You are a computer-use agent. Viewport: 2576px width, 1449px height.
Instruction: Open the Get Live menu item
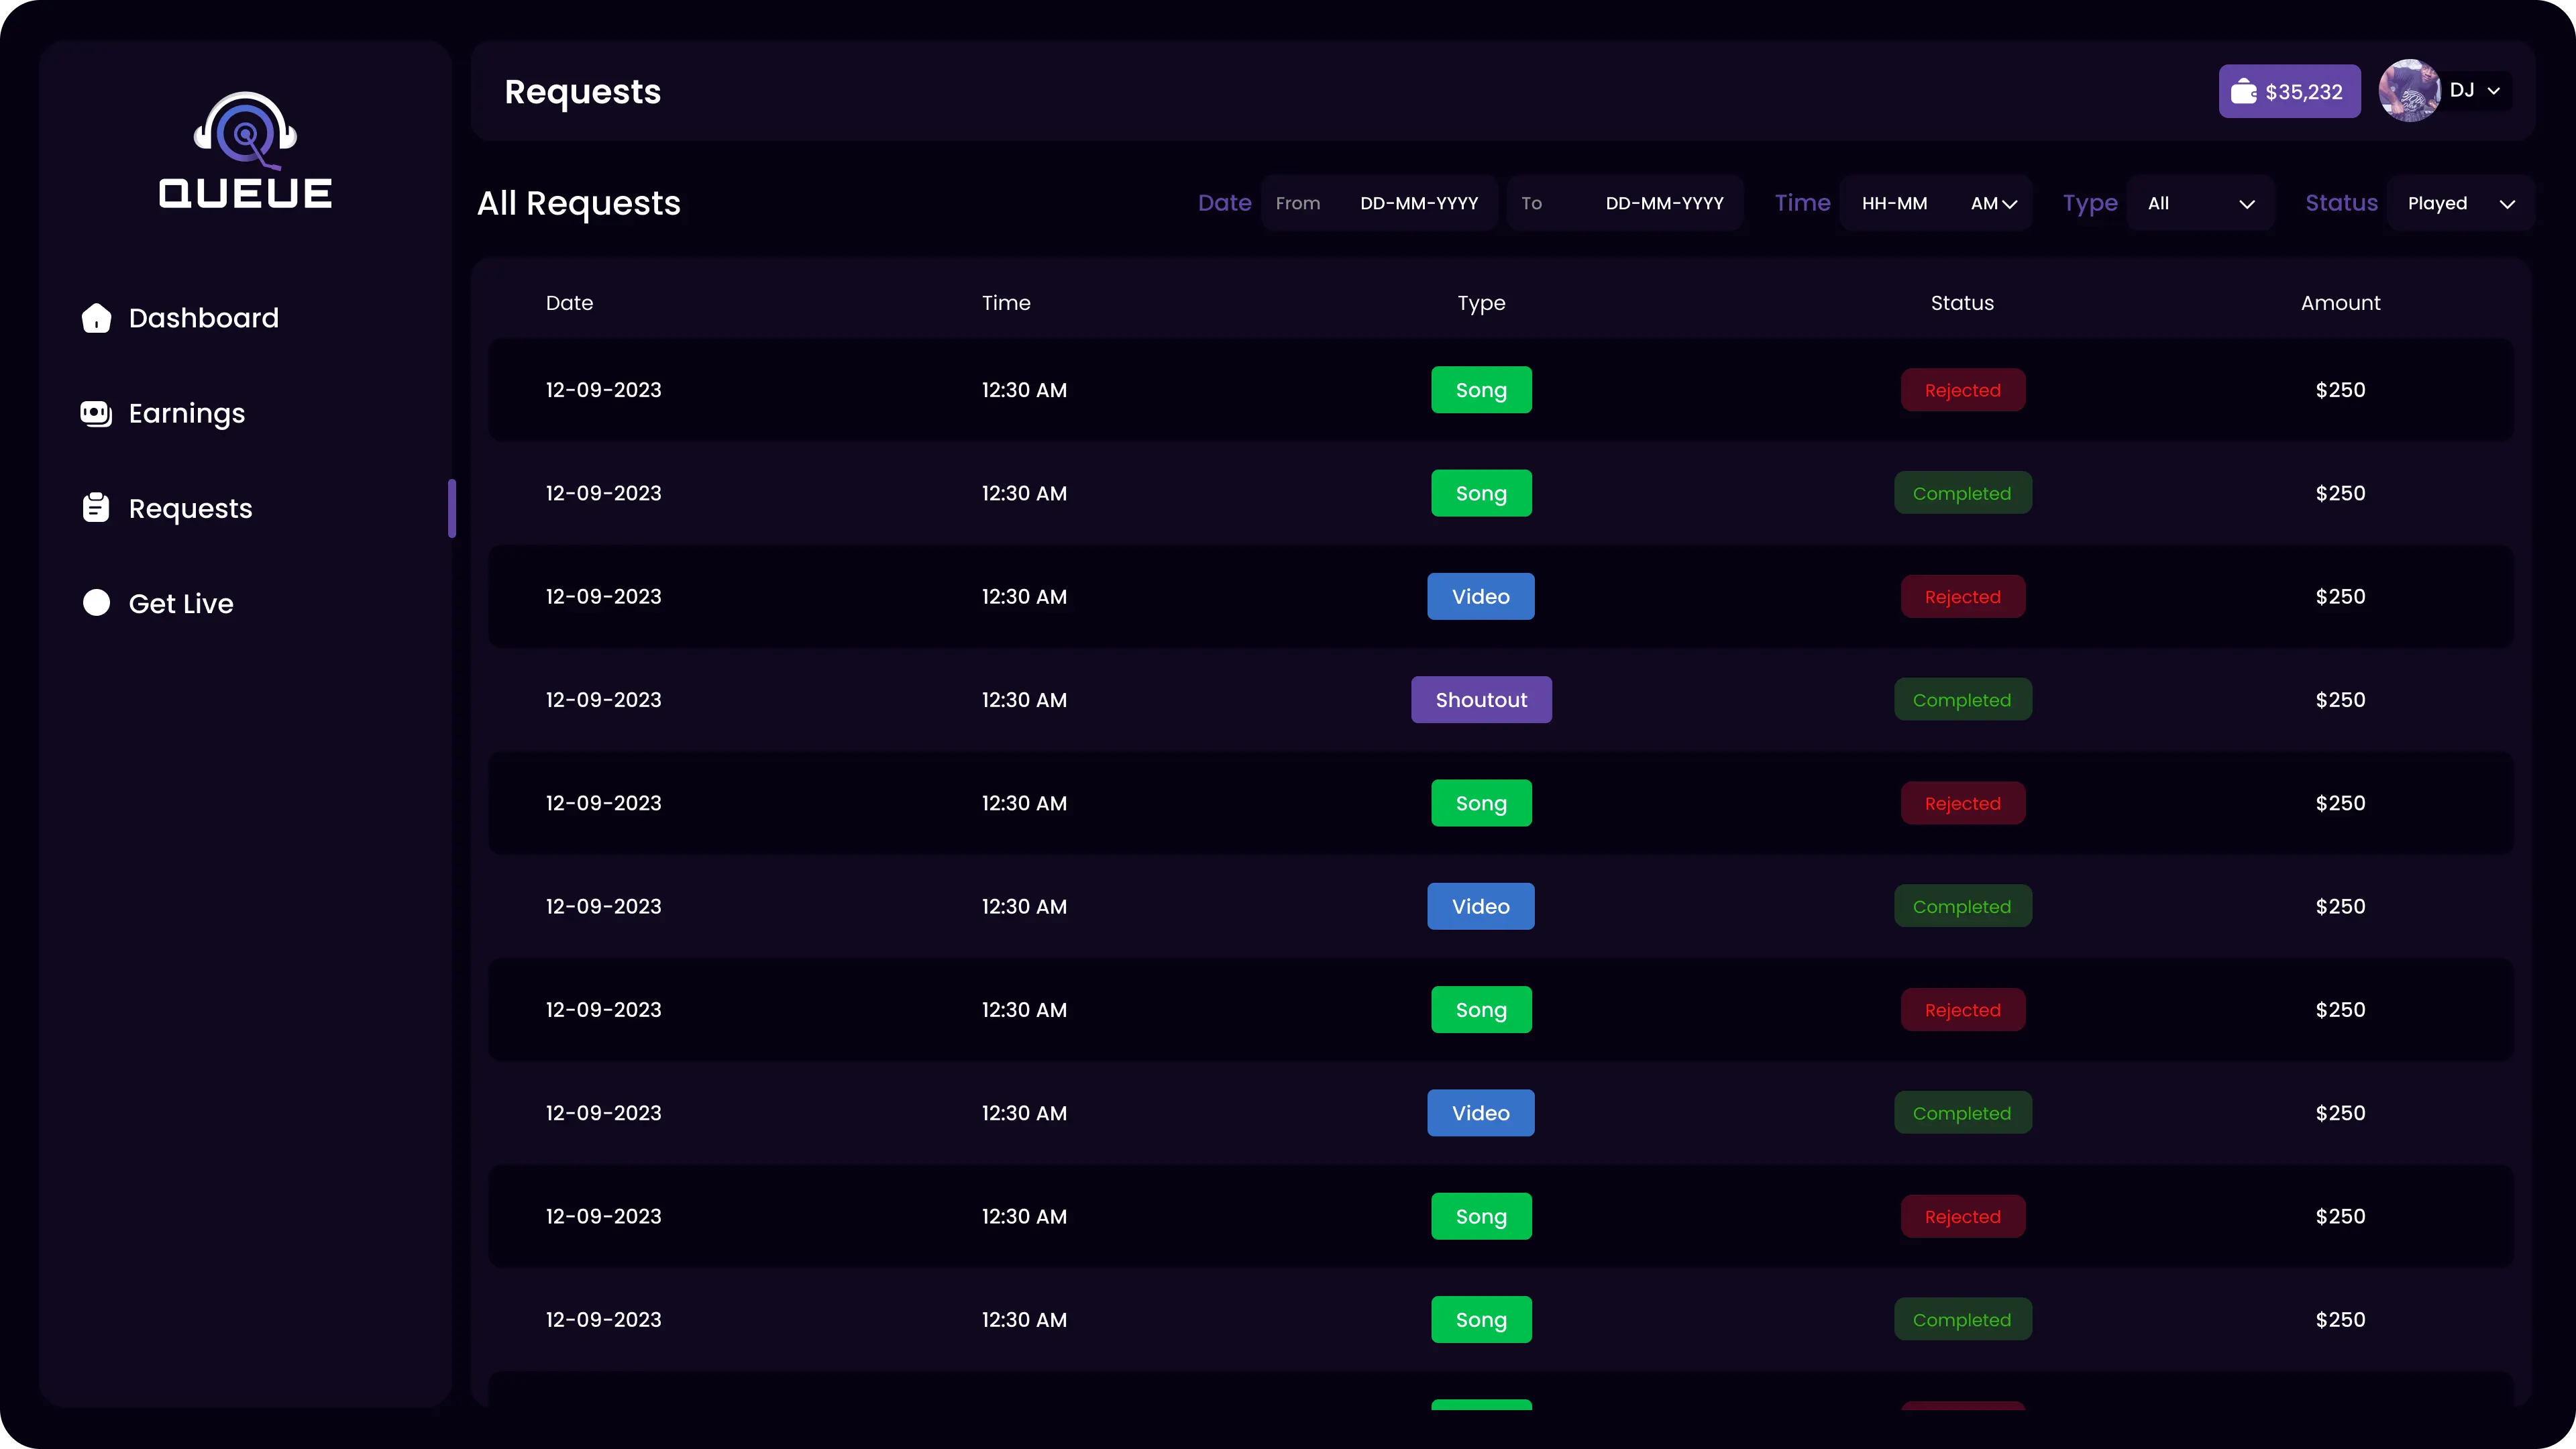click(x=181, y=603)
